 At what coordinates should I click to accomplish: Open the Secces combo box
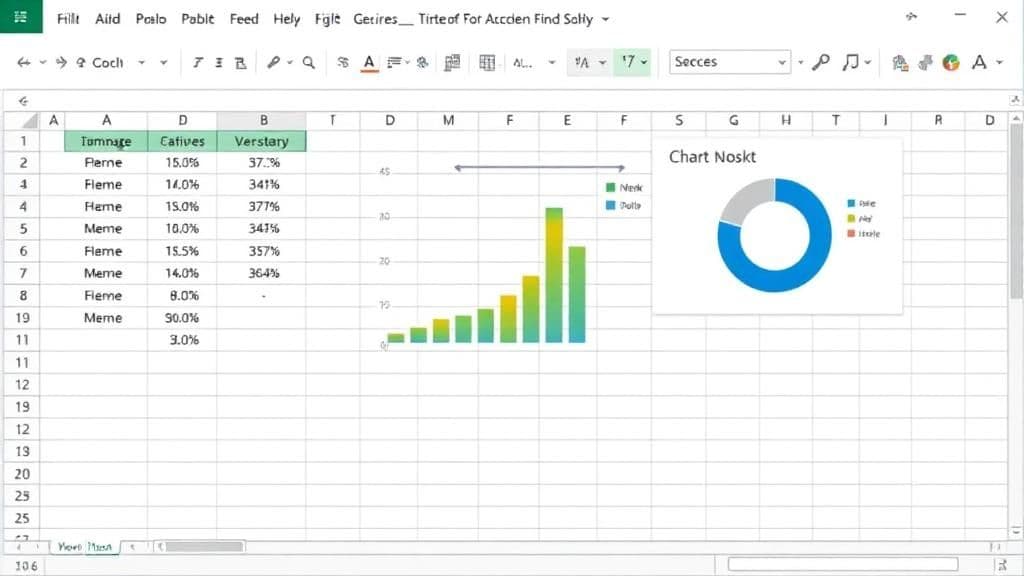coord(729,62)
